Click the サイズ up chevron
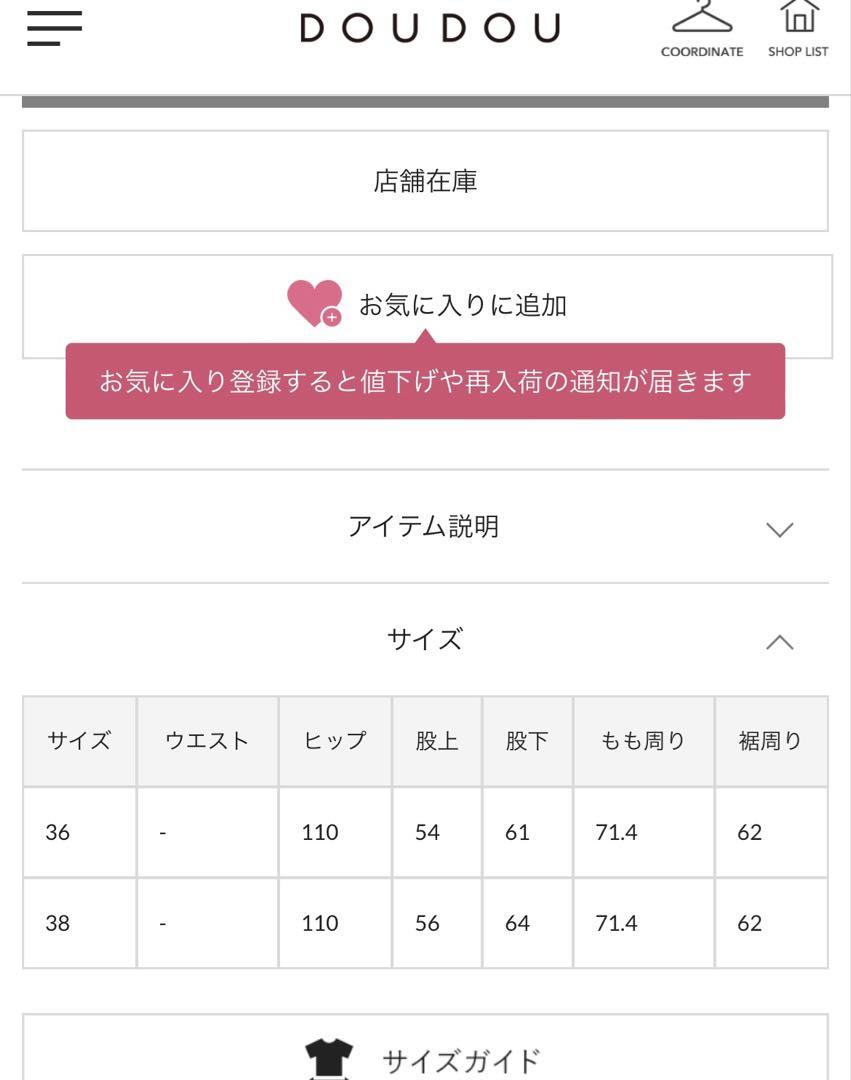Screen dimensions: 851x1080 [x=779, y=642]
